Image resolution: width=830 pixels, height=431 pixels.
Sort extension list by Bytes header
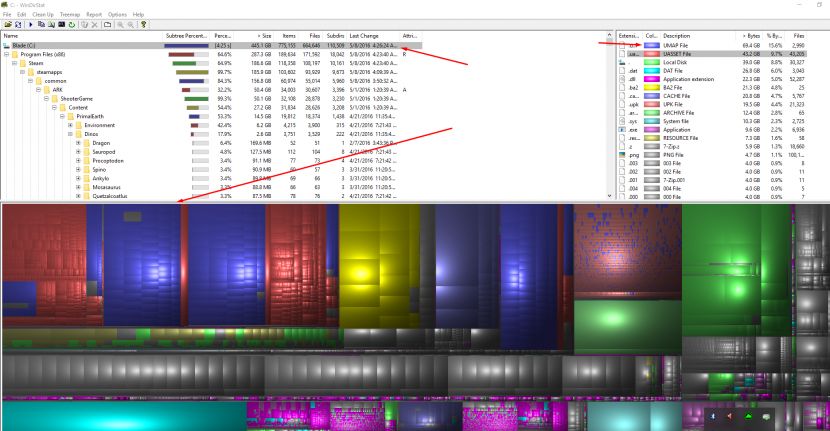click(748, 36)
